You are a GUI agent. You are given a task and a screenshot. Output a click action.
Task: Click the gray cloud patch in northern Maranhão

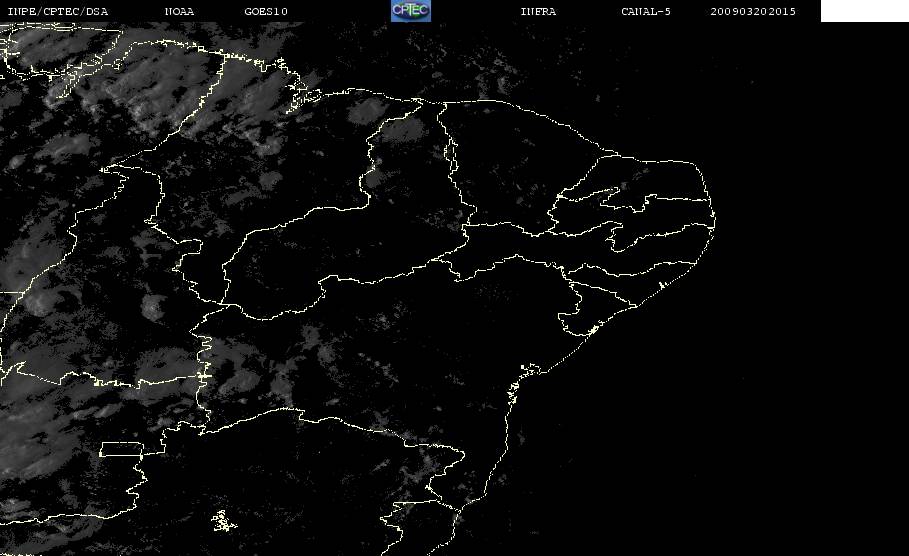point(370,110)
